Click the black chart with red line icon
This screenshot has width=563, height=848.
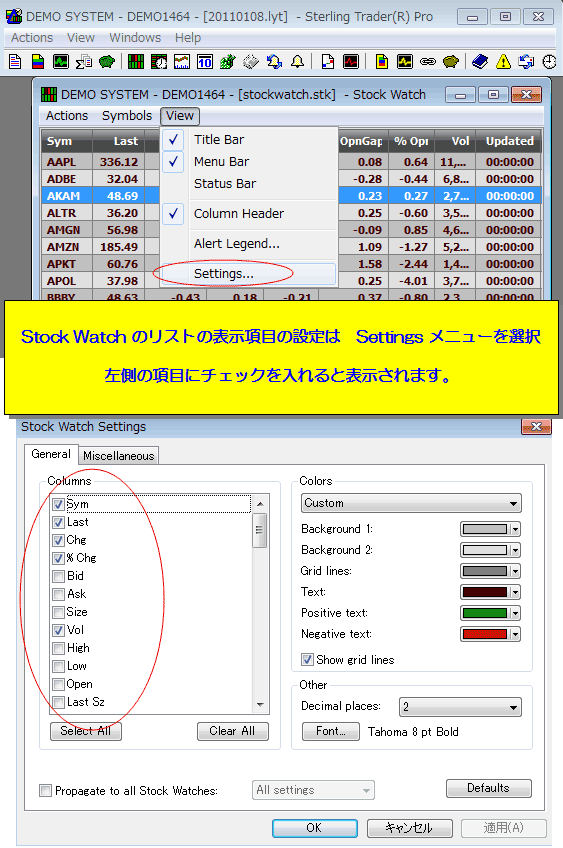click(351, 62)
